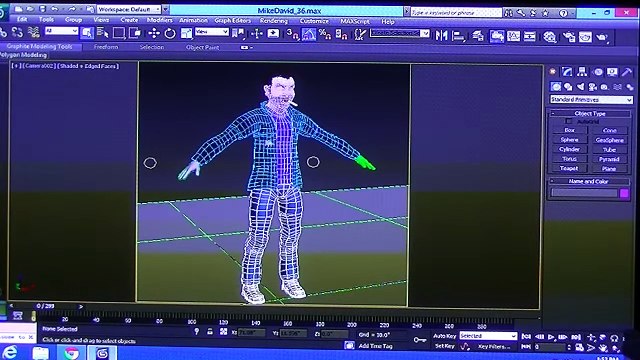Enable the AutoGrid checkbox
The image size is (640, 360).
pyautogui.click(x=569, y=121)
